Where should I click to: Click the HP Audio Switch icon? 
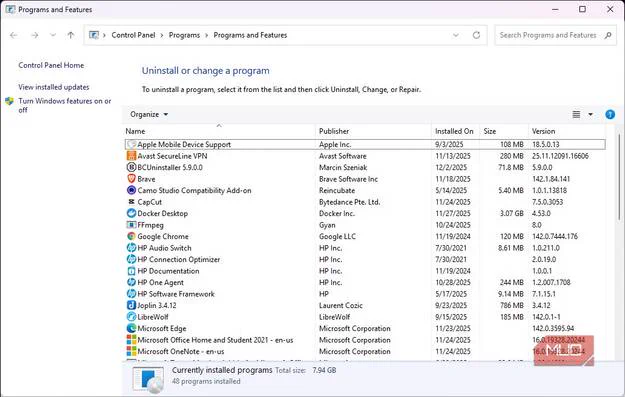[132, 248]
